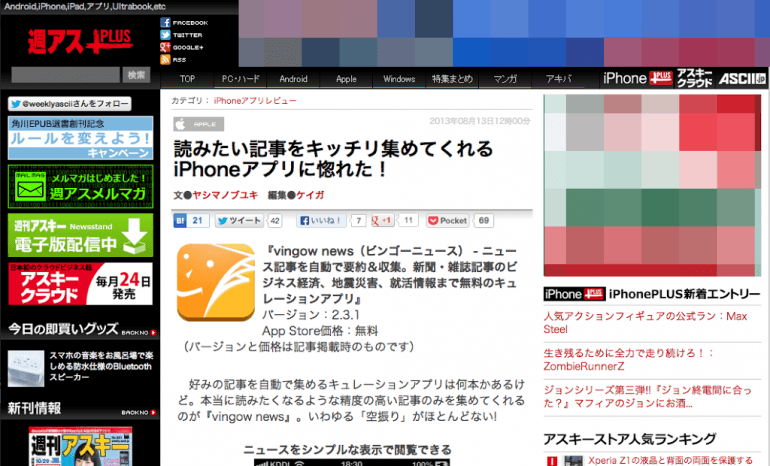Open the ジョンシリーズ第三弾 article link
Image resolution: width=770 pixels, height=466 pixels.
click(x=647, y=396)
